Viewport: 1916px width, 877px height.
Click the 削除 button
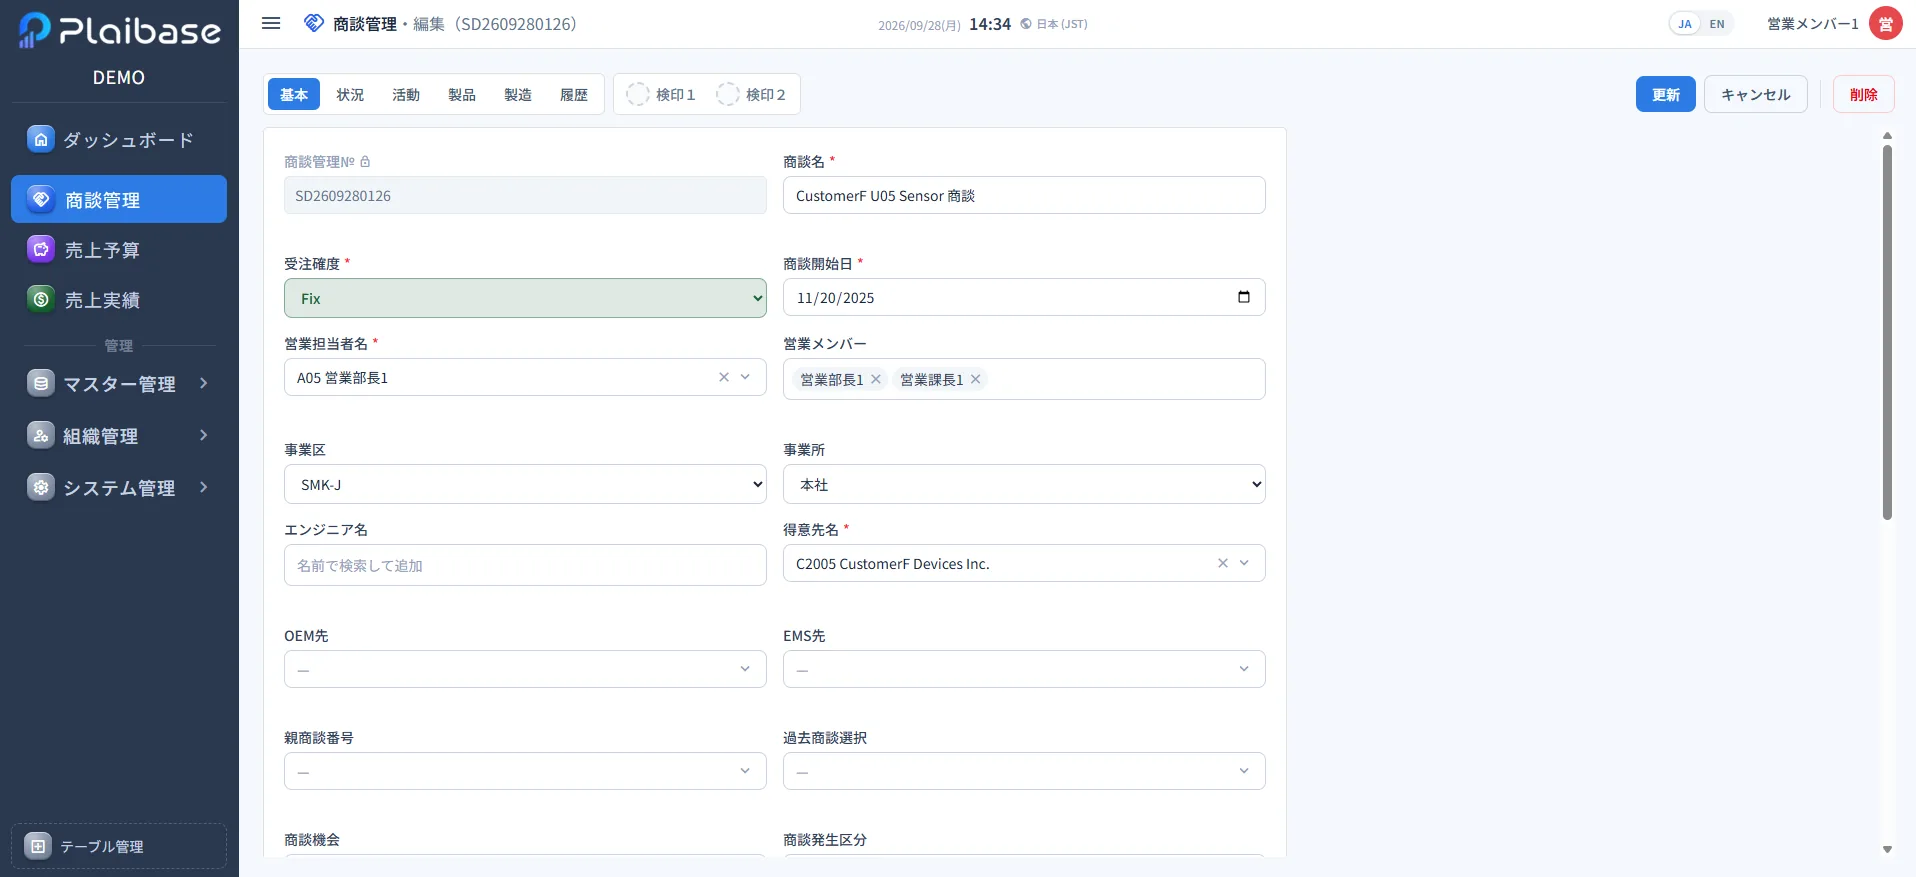coord(1864,94)
